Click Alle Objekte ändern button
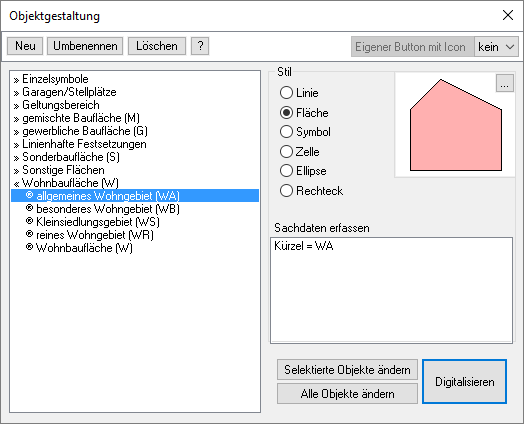 pos(347,394)
